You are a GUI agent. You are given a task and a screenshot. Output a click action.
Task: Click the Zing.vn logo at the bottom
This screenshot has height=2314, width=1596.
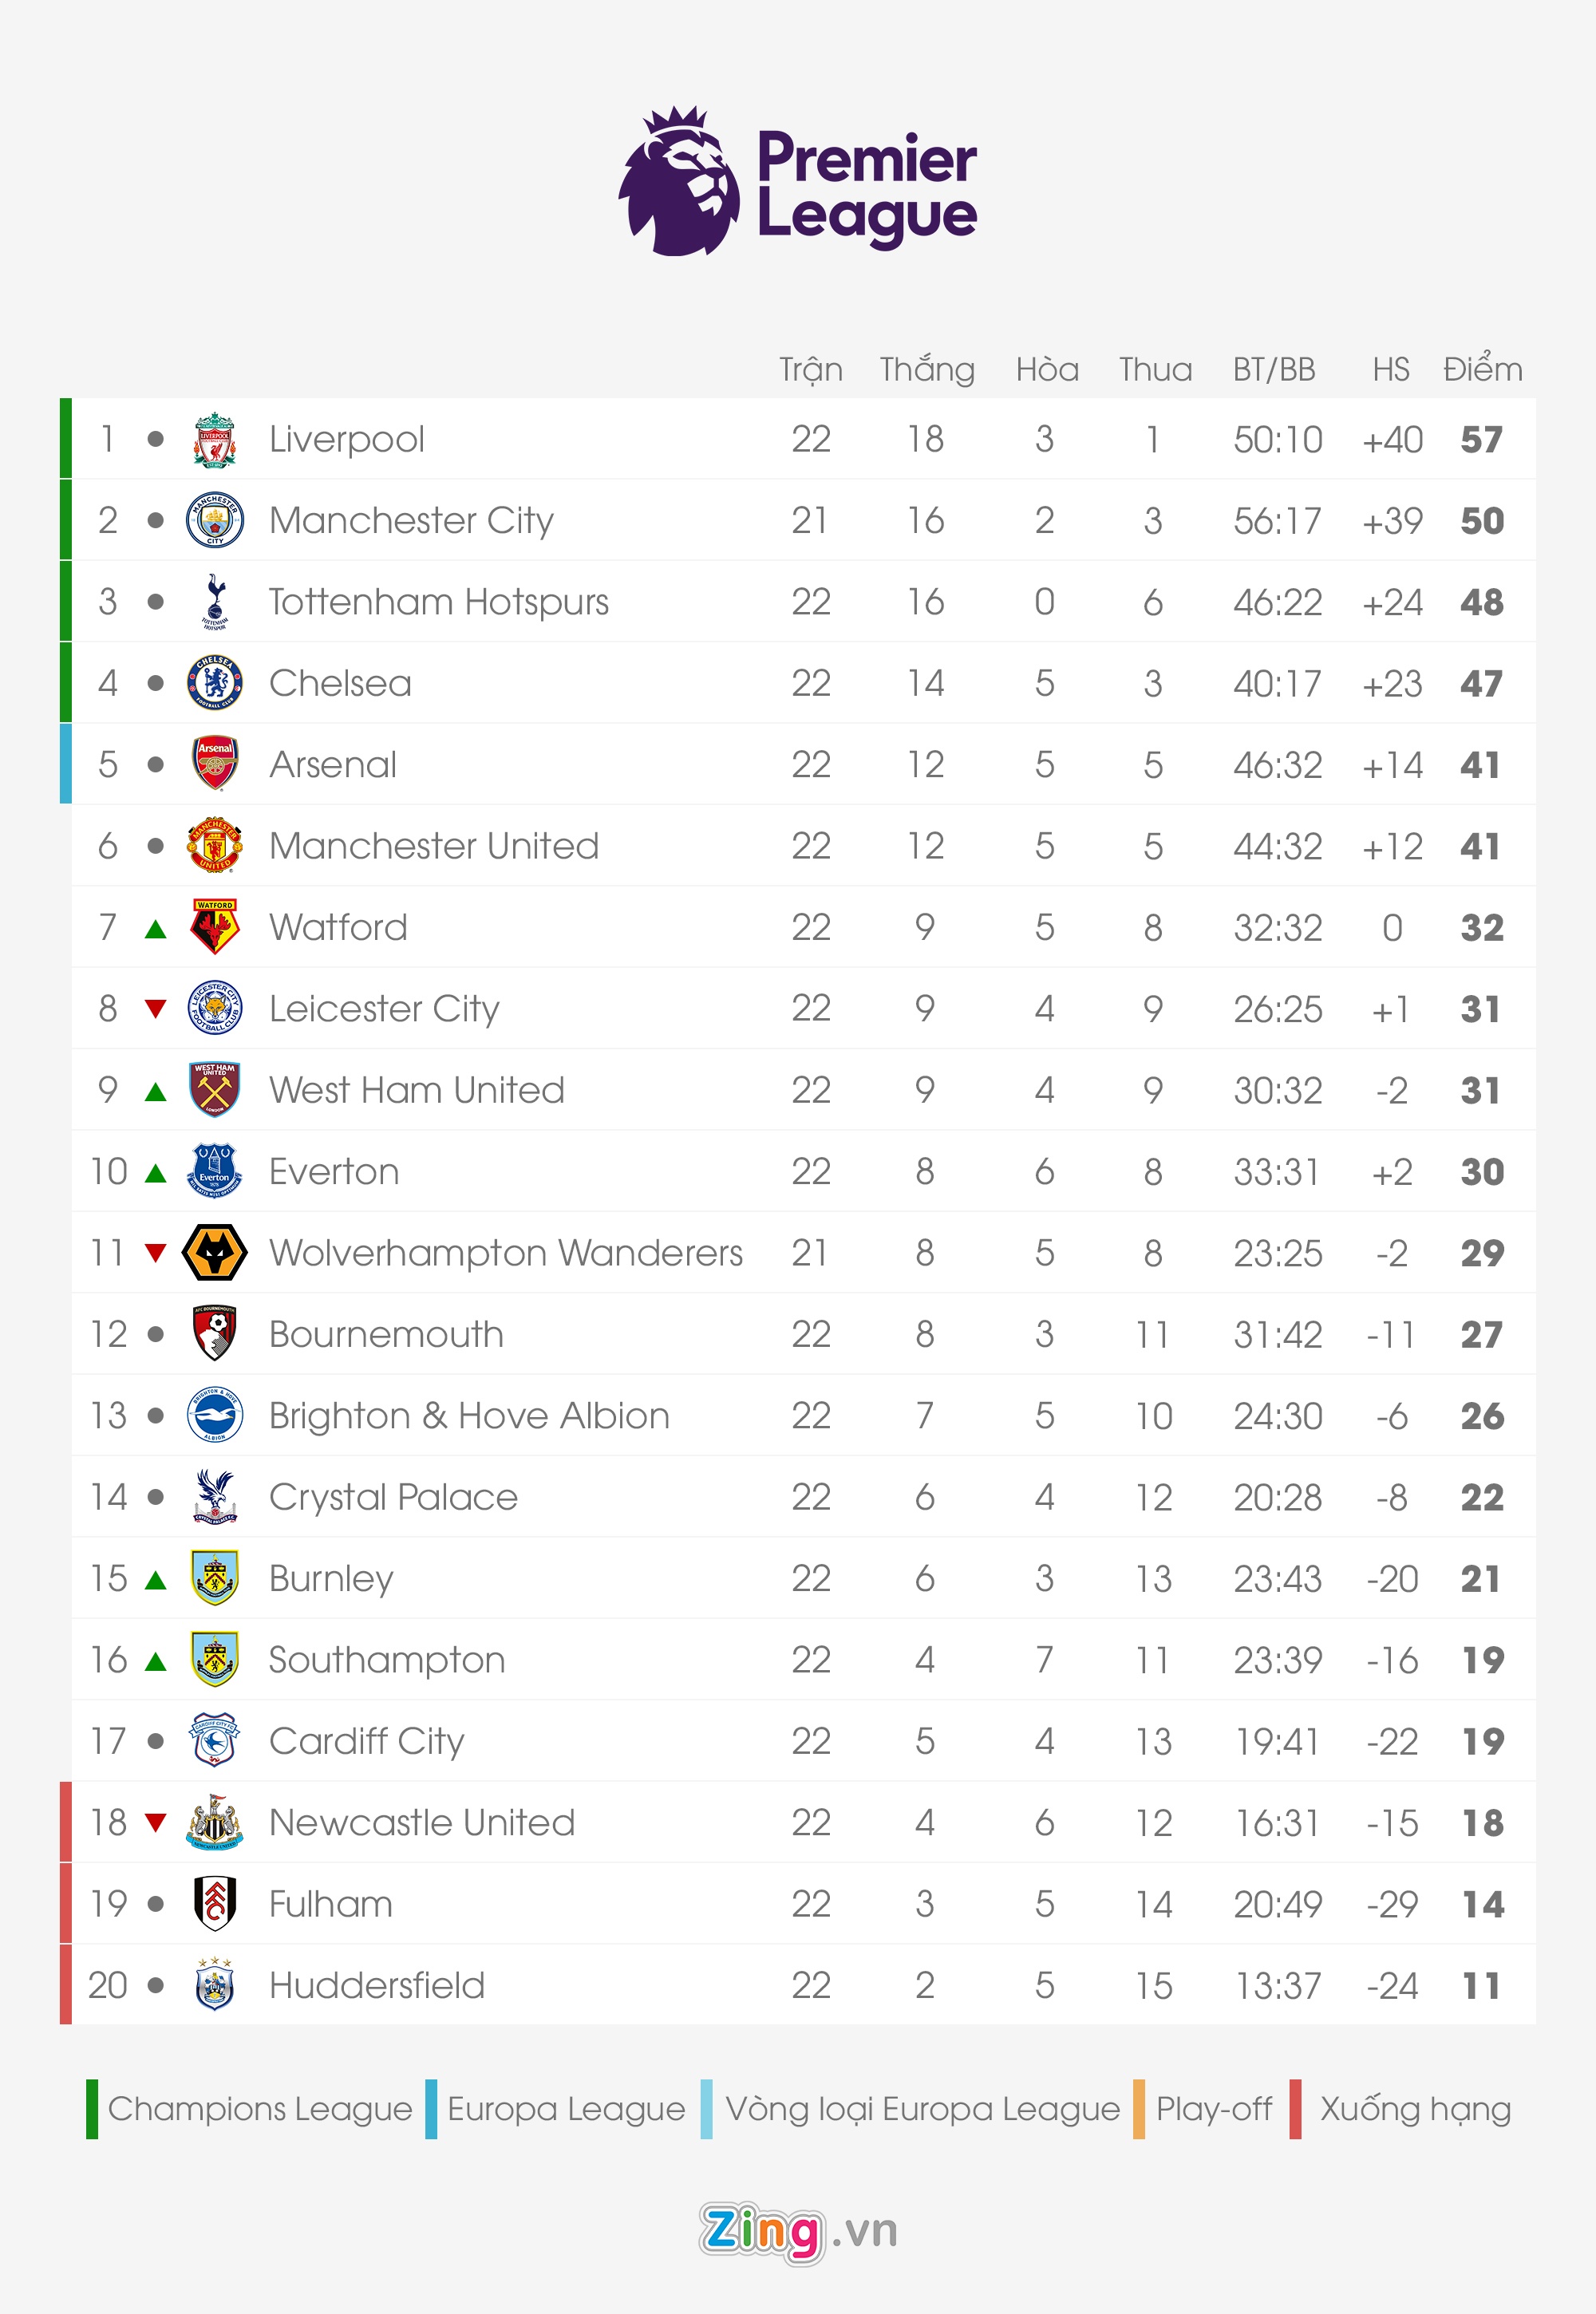pos(797,2231)
